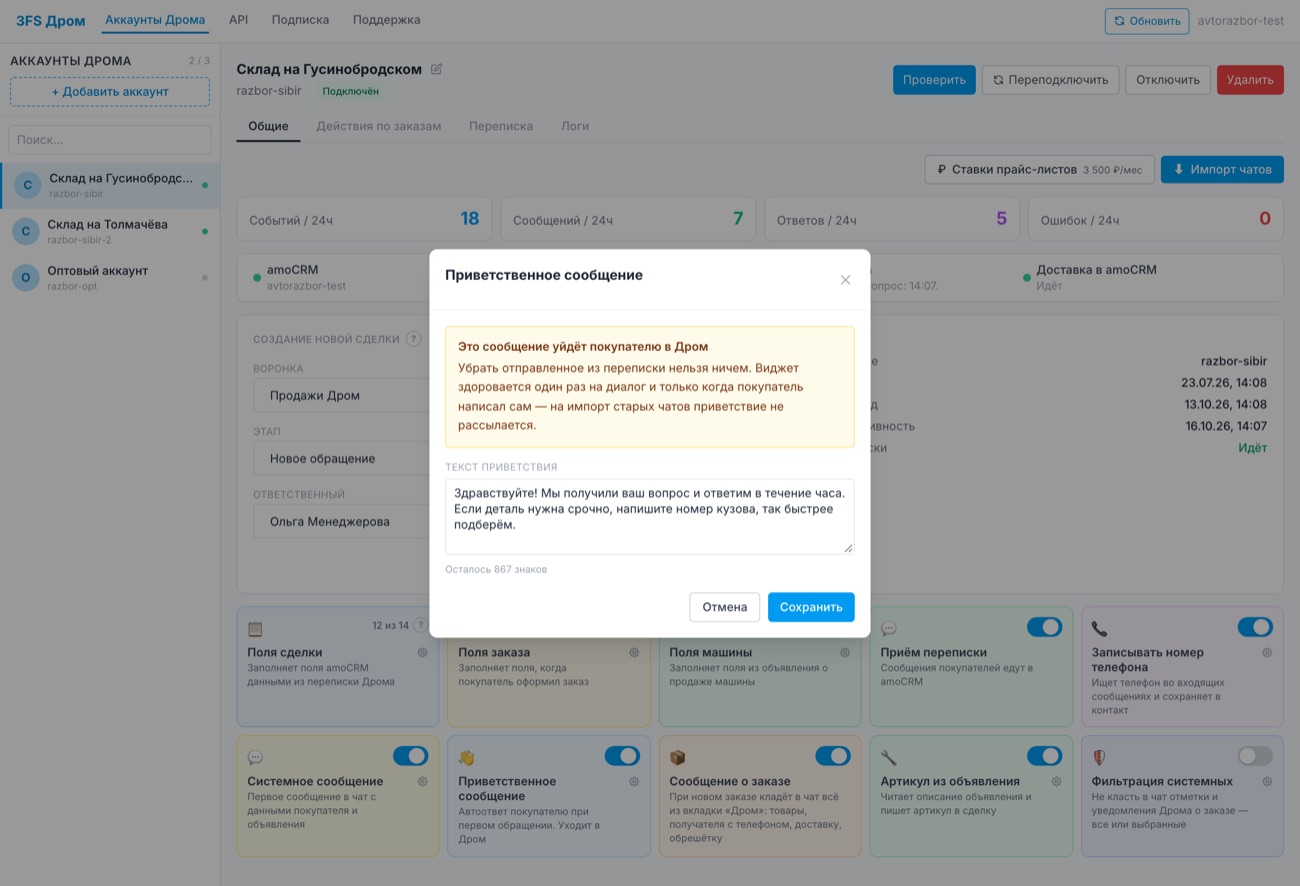Image resolution: width=1300 pixels, height=886 pixels.
Task: Open gear on Артикул из объявления card
Action: (1056, 781)
